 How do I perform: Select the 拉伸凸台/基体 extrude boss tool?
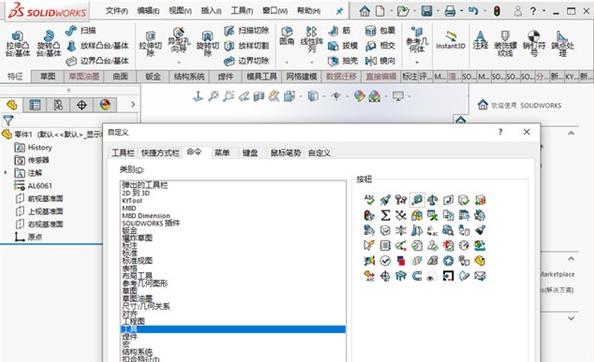(x=17, y=44)
